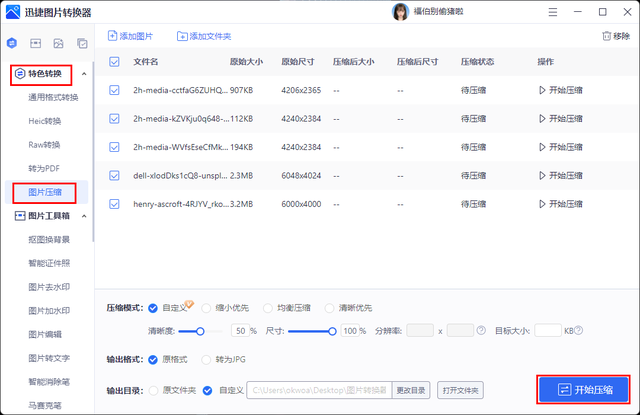Click the blue hexagon icon in sidebar
This screenshot has height=415, width=640.
tap(12, 43)
